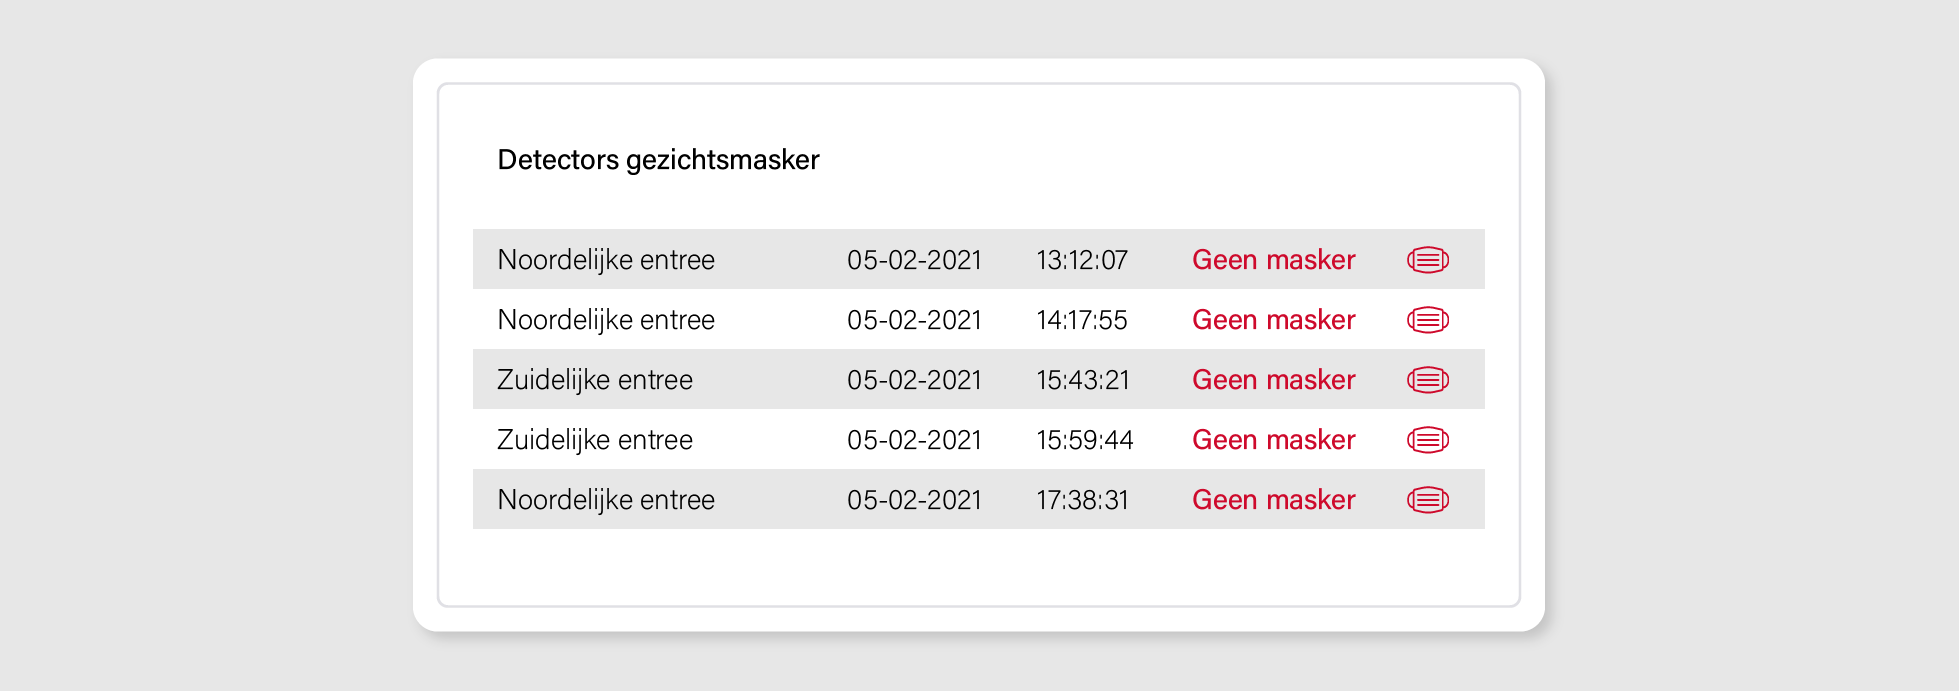Select Zuidelijke entree row at 15:59:44
The height and width of the screenshot is (691, 1959).
tap(979, 439)
